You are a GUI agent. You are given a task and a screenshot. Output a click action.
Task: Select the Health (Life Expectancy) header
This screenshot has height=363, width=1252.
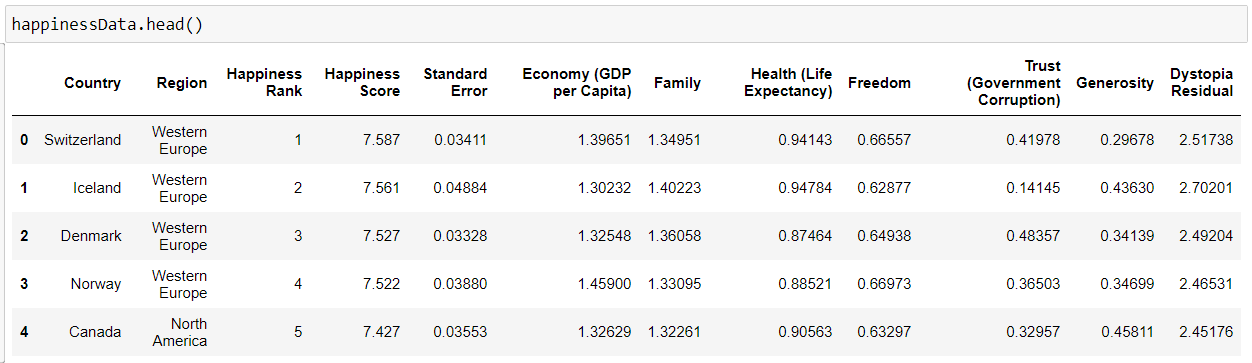point(791,83)
